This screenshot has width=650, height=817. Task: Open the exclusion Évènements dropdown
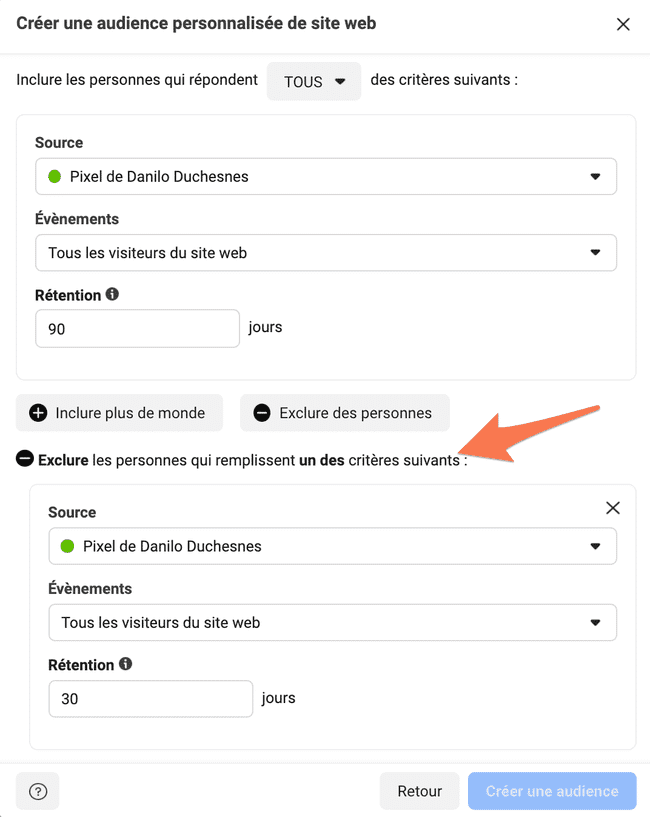pos(333,623)
